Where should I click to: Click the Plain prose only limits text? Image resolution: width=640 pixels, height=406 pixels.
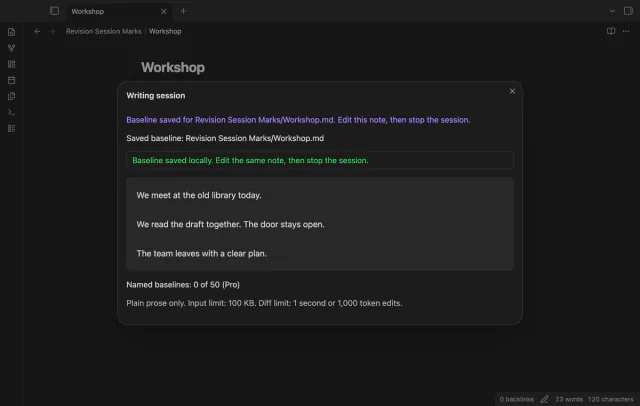point(264,303)
